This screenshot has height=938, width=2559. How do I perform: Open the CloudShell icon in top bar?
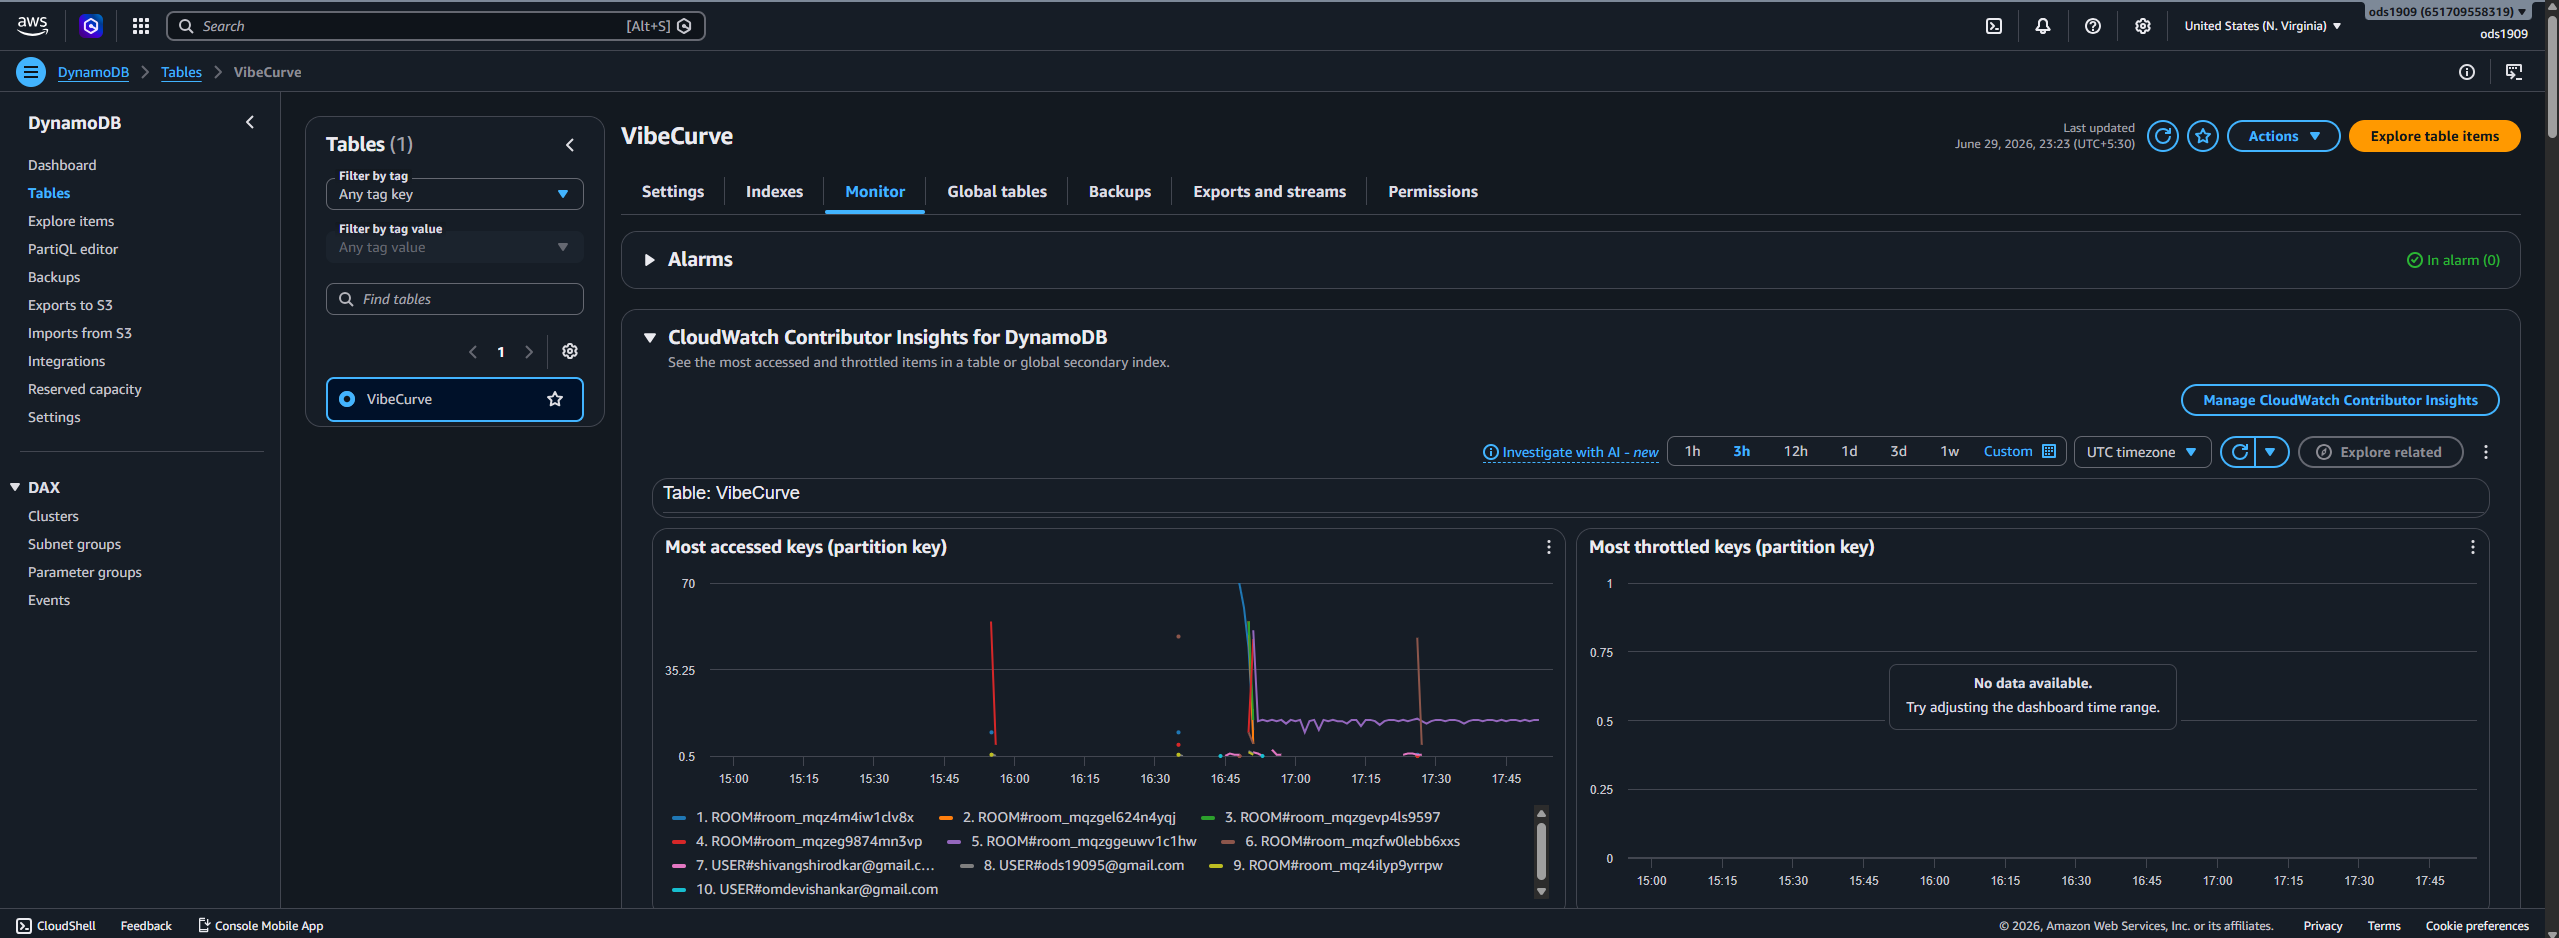pos(1993,26)
